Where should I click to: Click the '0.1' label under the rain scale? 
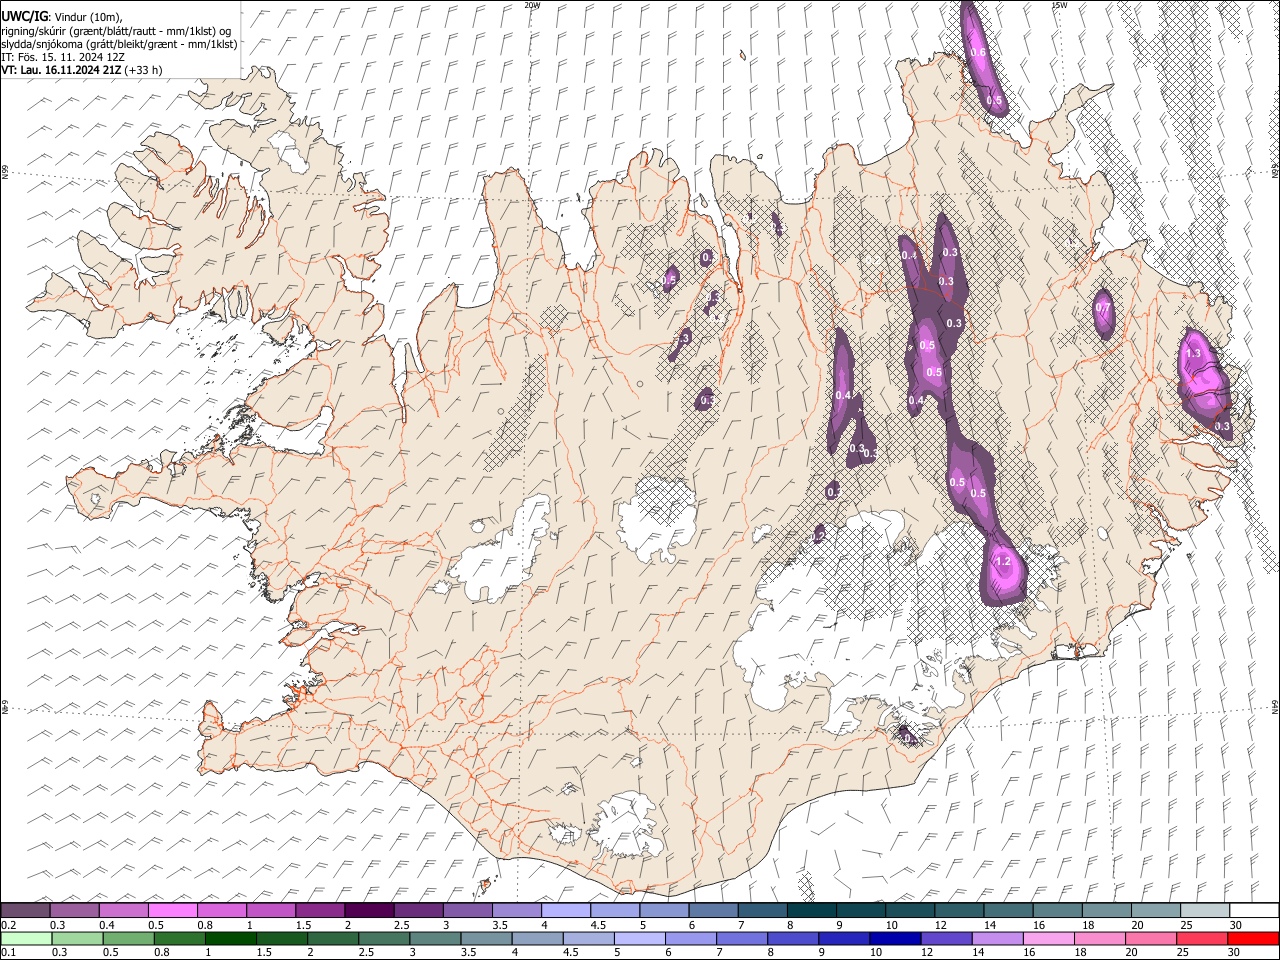coord(8,953)
